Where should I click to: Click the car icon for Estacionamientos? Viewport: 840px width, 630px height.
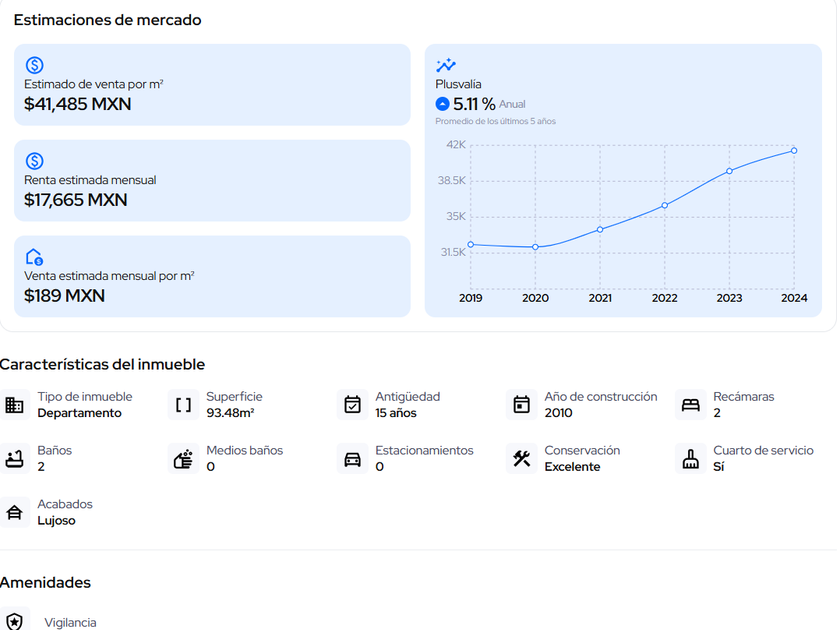tap(352, 459)
